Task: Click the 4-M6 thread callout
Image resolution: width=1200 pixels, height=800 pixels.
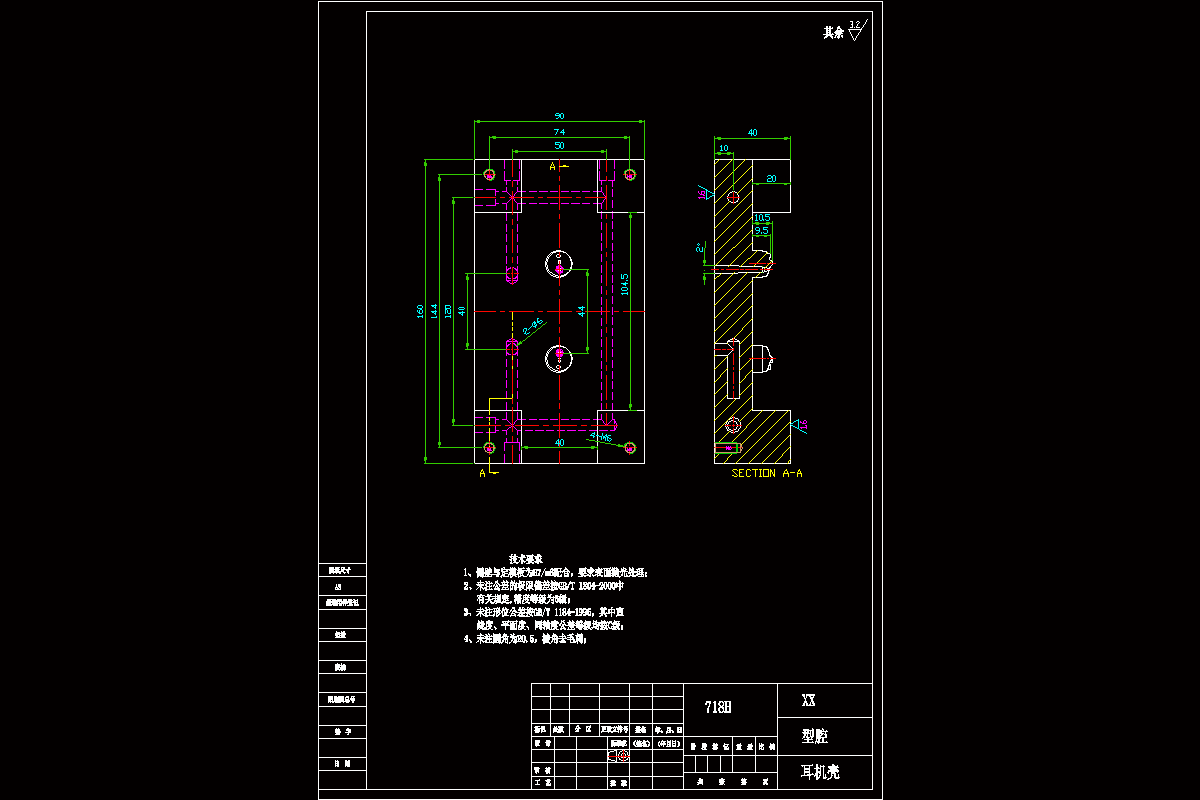Action: click(x=601, y=436)
